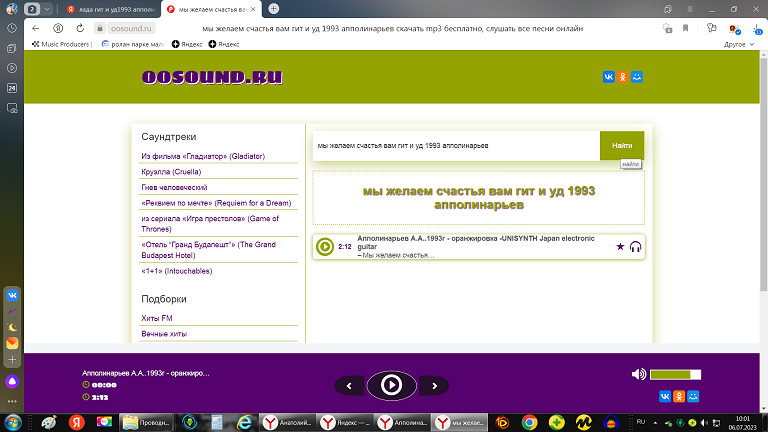
Task: Close the current мы желаем счастья tab
Action: click(x=253, y=9)
